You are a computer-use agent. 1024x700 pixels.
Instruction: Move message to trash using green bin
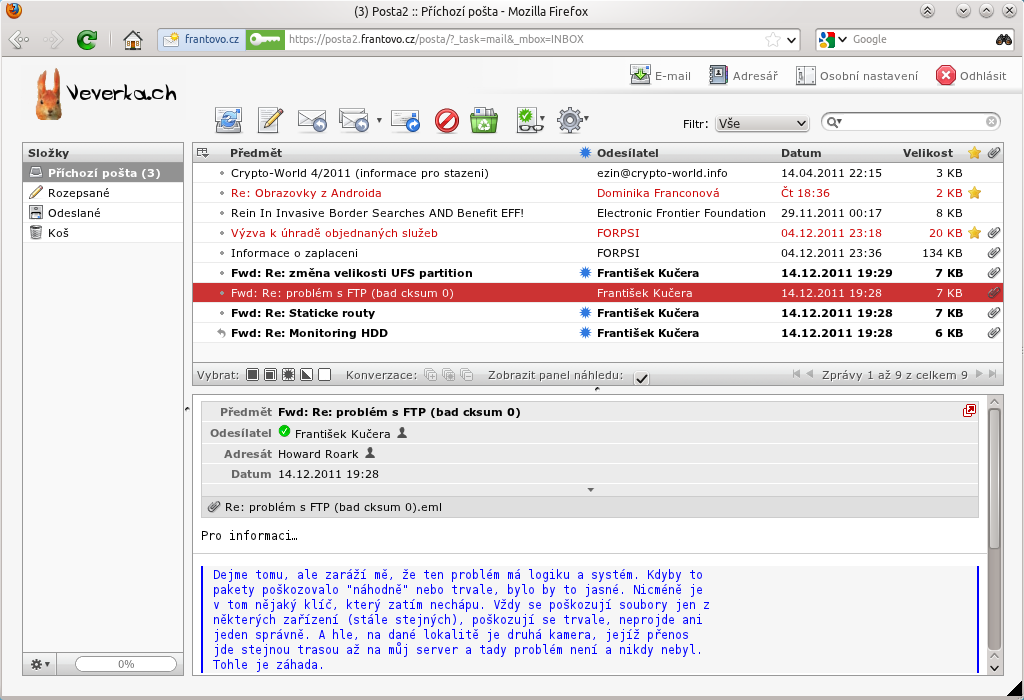coord(485,121)
